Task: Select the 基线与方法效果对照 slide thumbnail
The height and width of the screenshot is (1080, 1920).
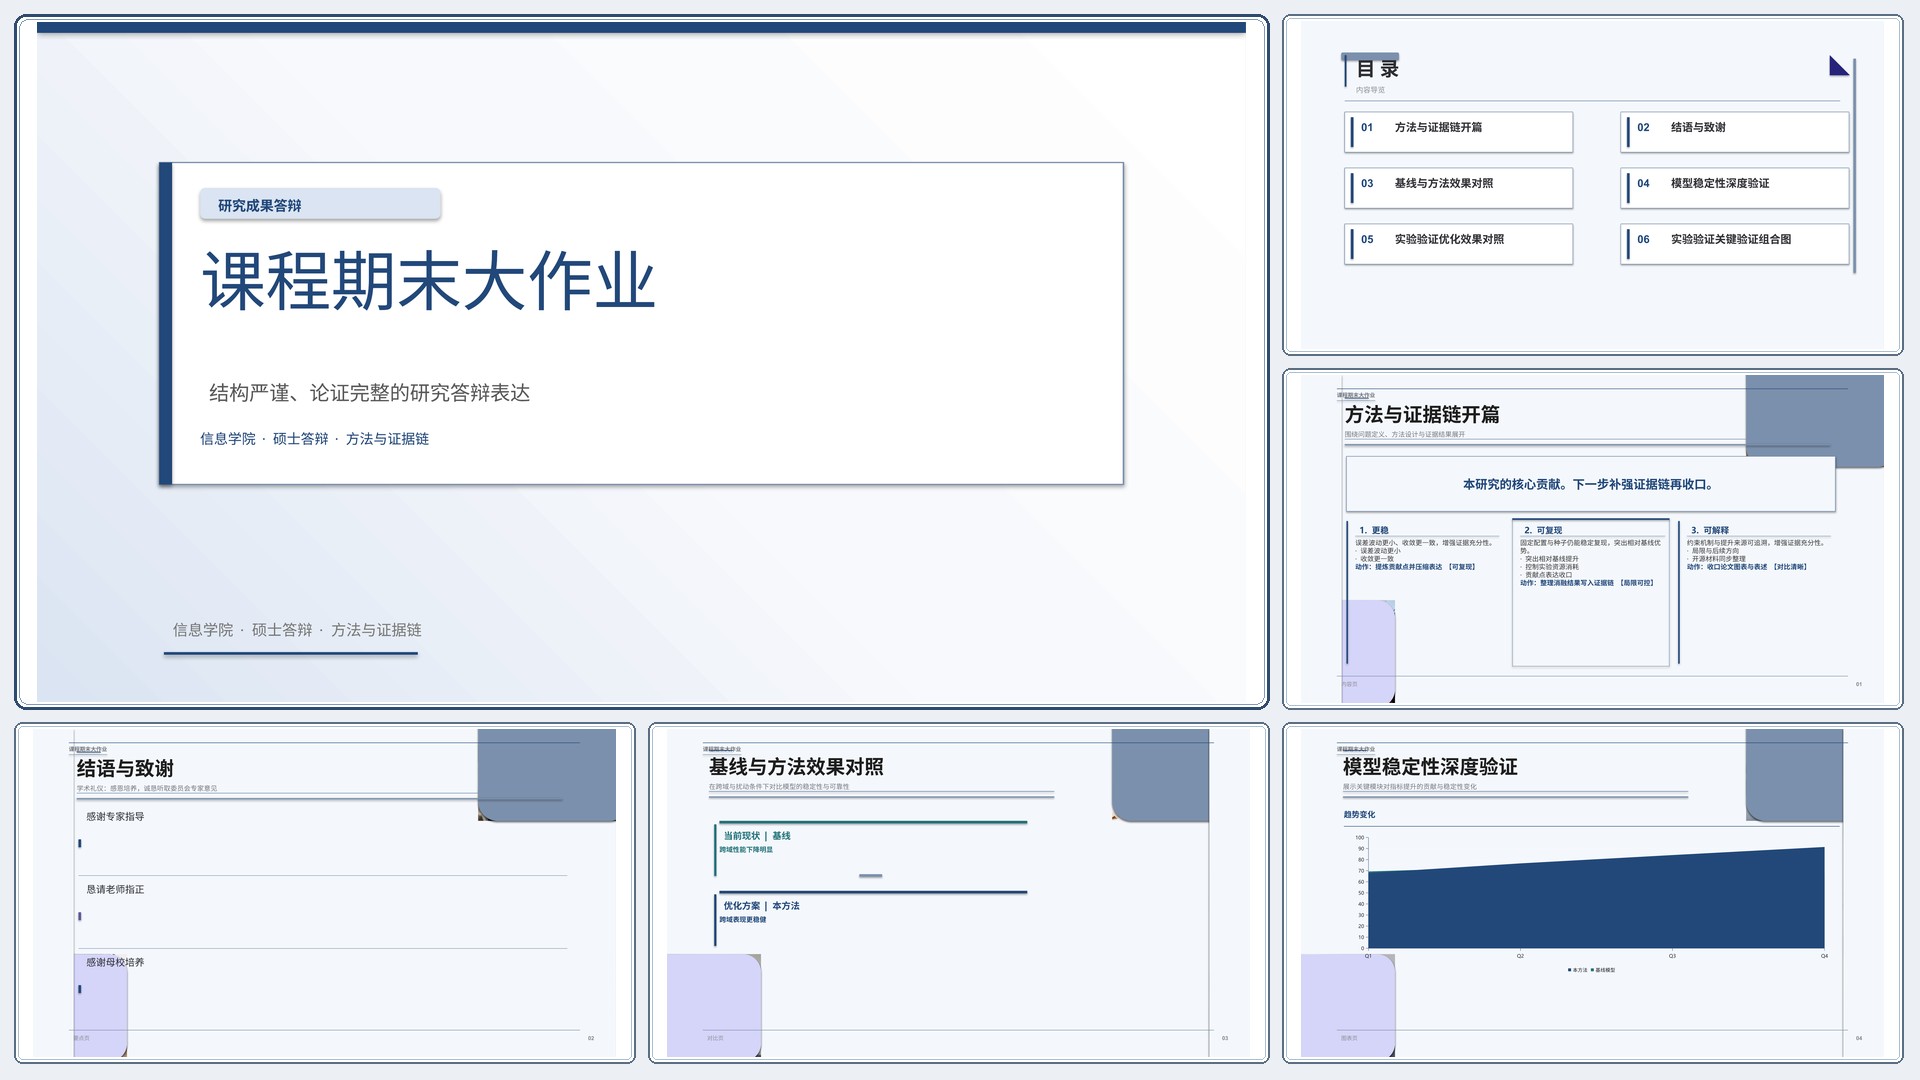Action: [959, 893]
